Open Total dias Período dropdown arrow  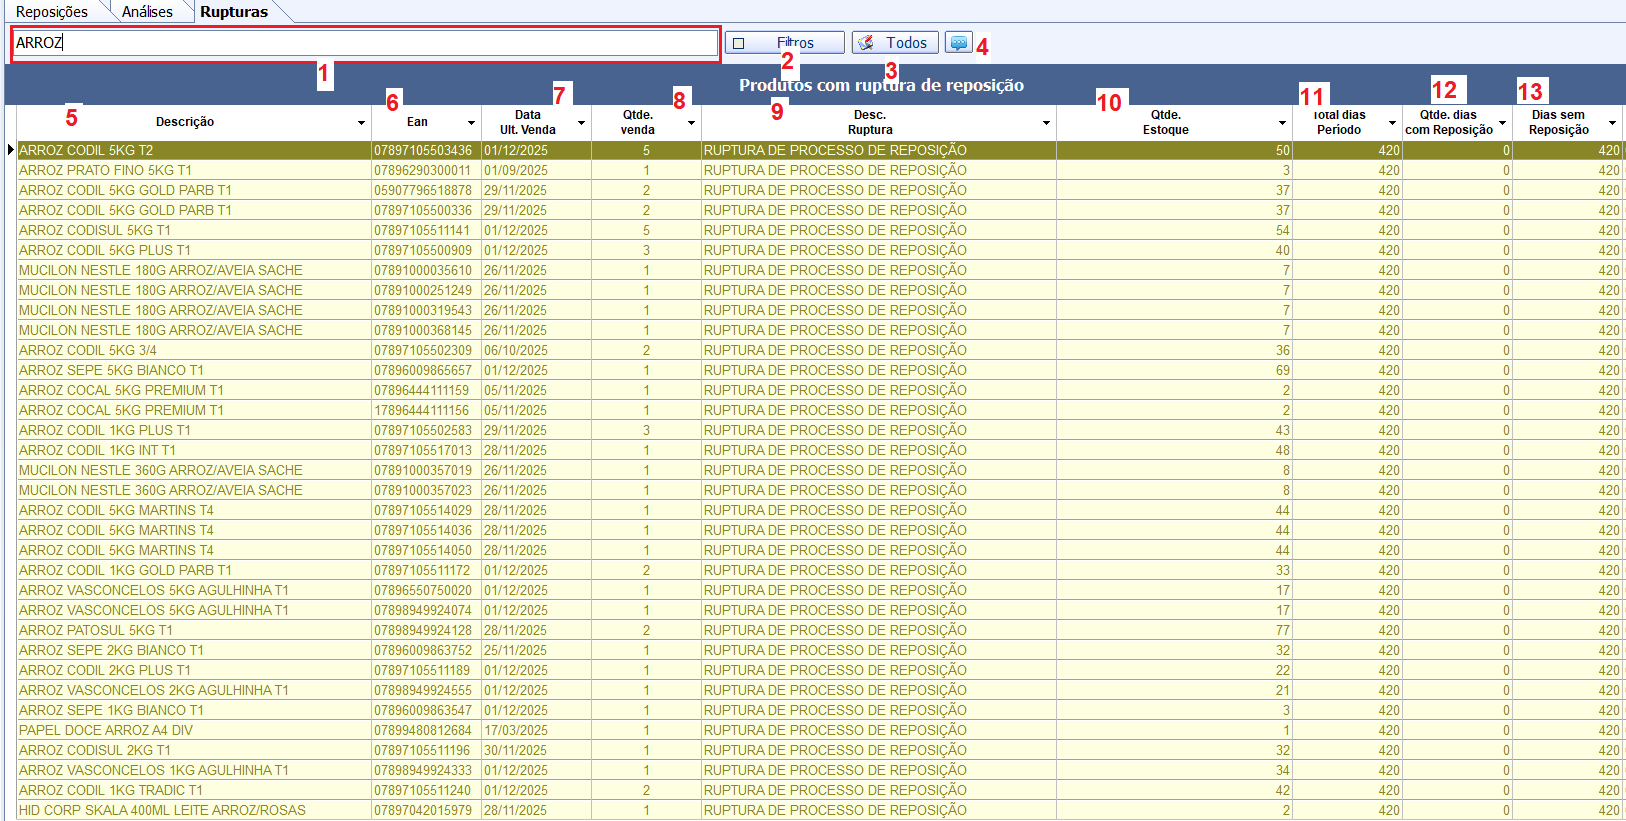tap(1392, 123)
